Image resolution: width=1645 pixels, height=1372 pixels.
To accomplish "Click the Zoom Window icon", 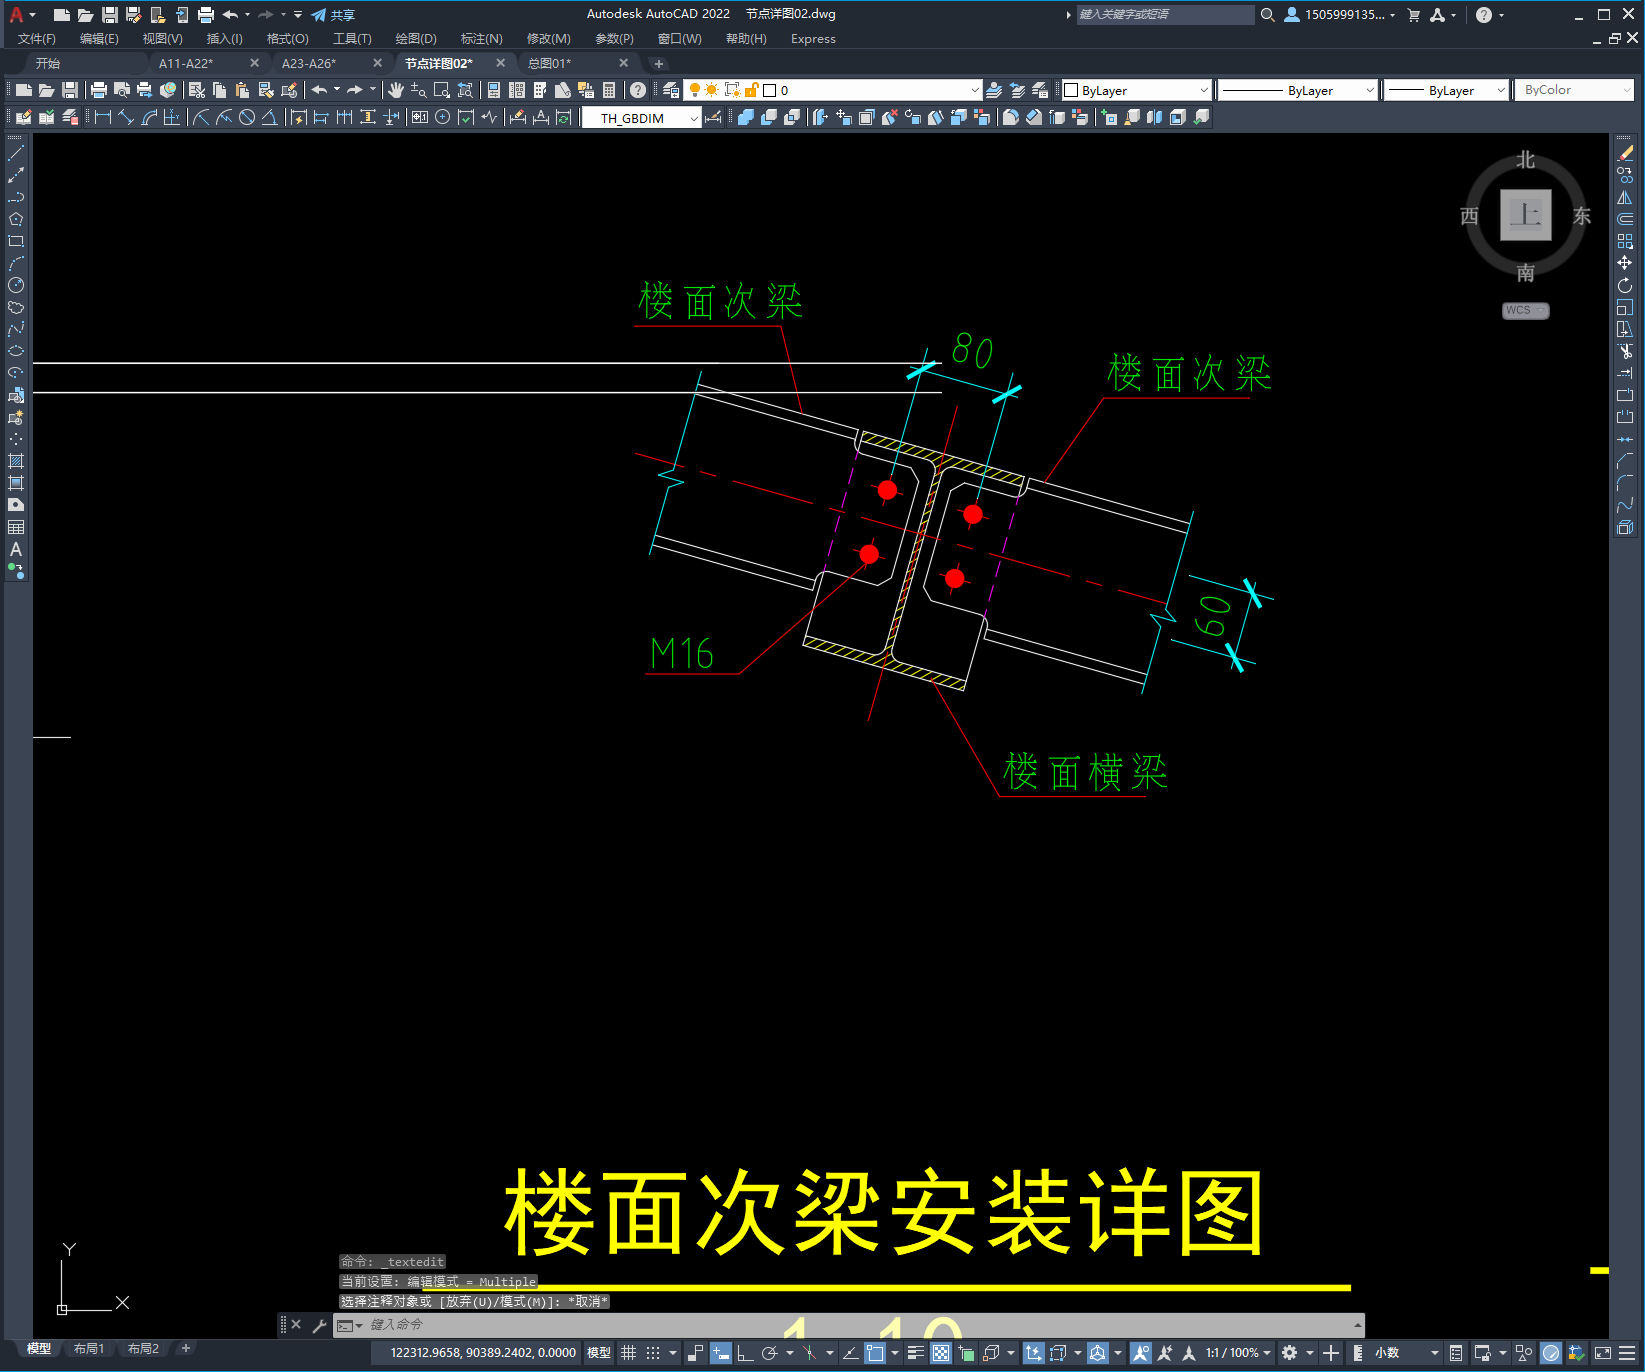I will (x=442, y=90).
